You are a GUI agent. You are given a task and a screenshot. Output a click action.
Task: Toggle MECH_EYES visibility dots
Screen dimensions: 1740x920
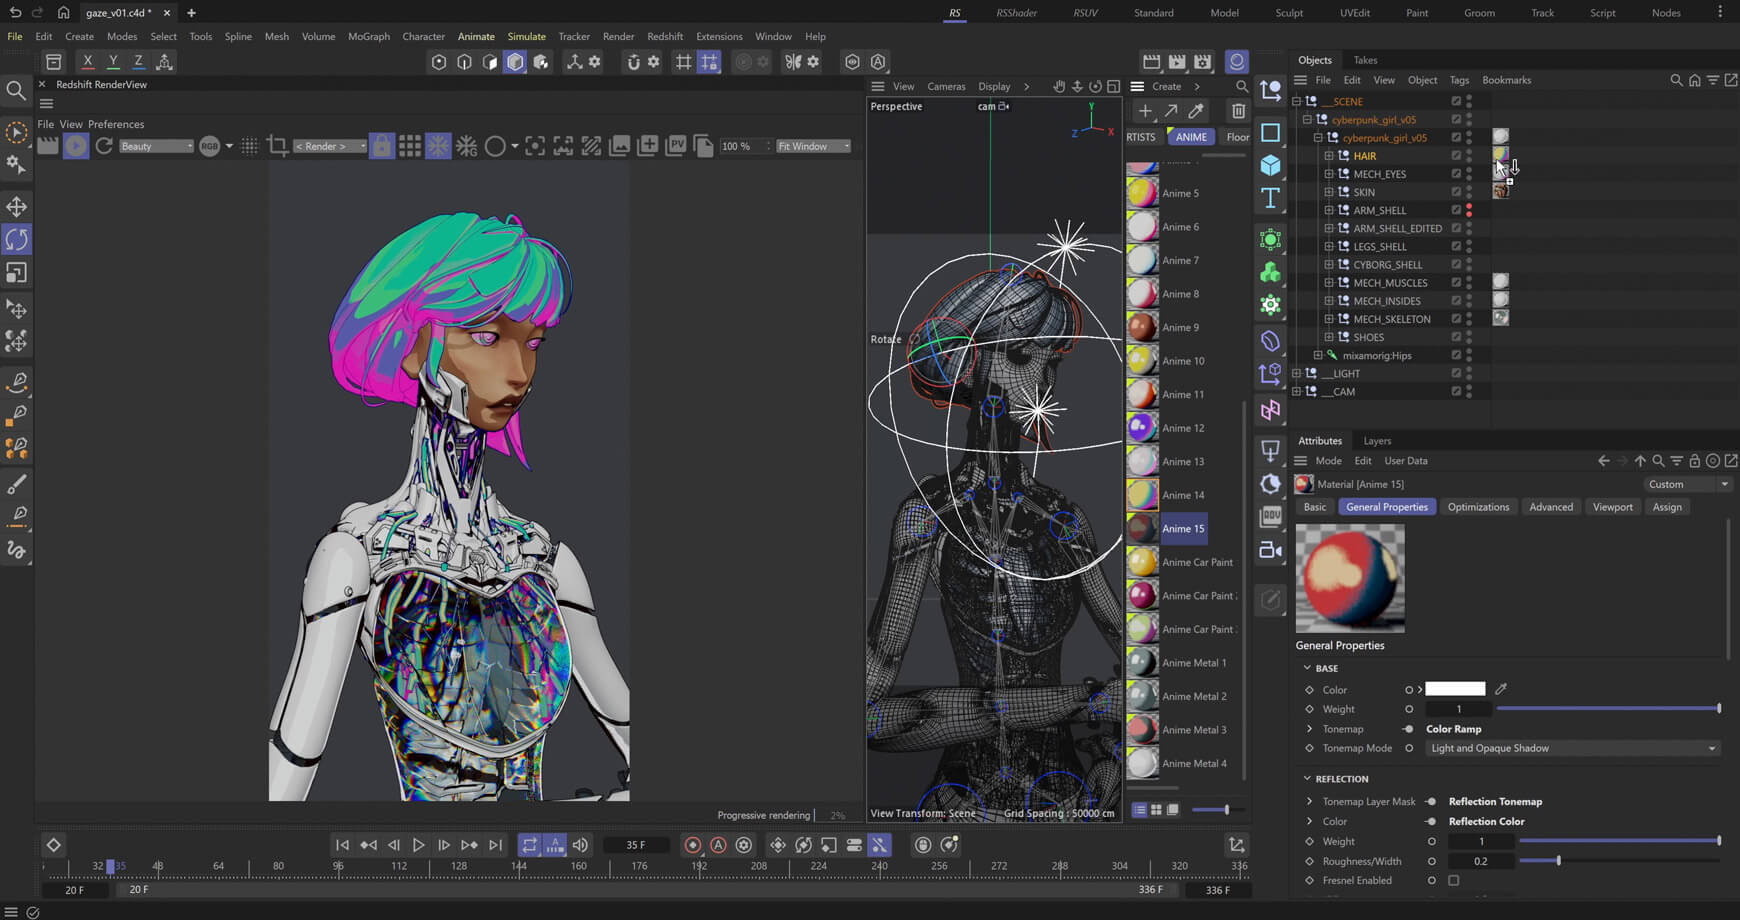1469,174
